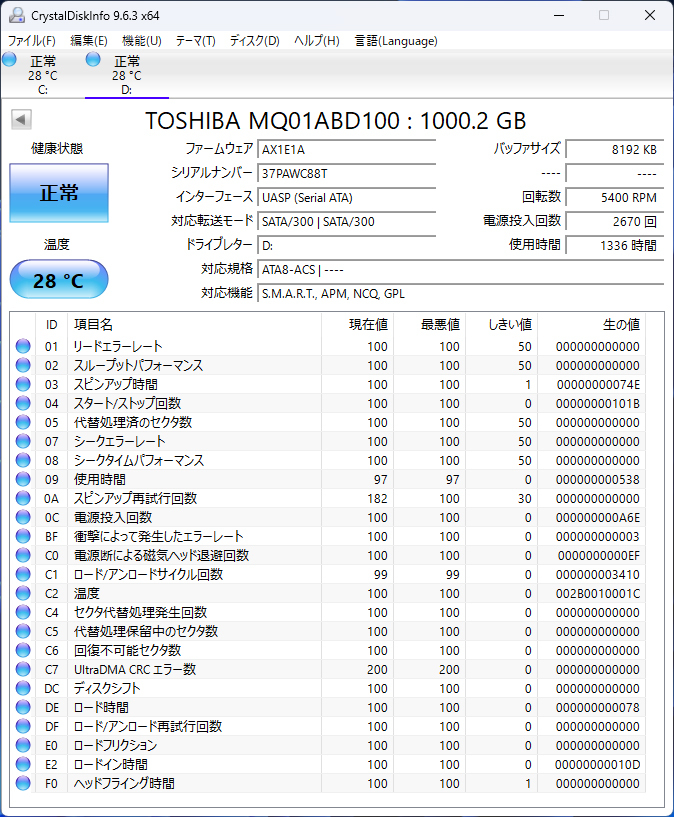The height and width of the screenshot is (817, 674).
Task: Click status orb in row C4 セクタ代替処理発生回数
Action: coord(23,612)
